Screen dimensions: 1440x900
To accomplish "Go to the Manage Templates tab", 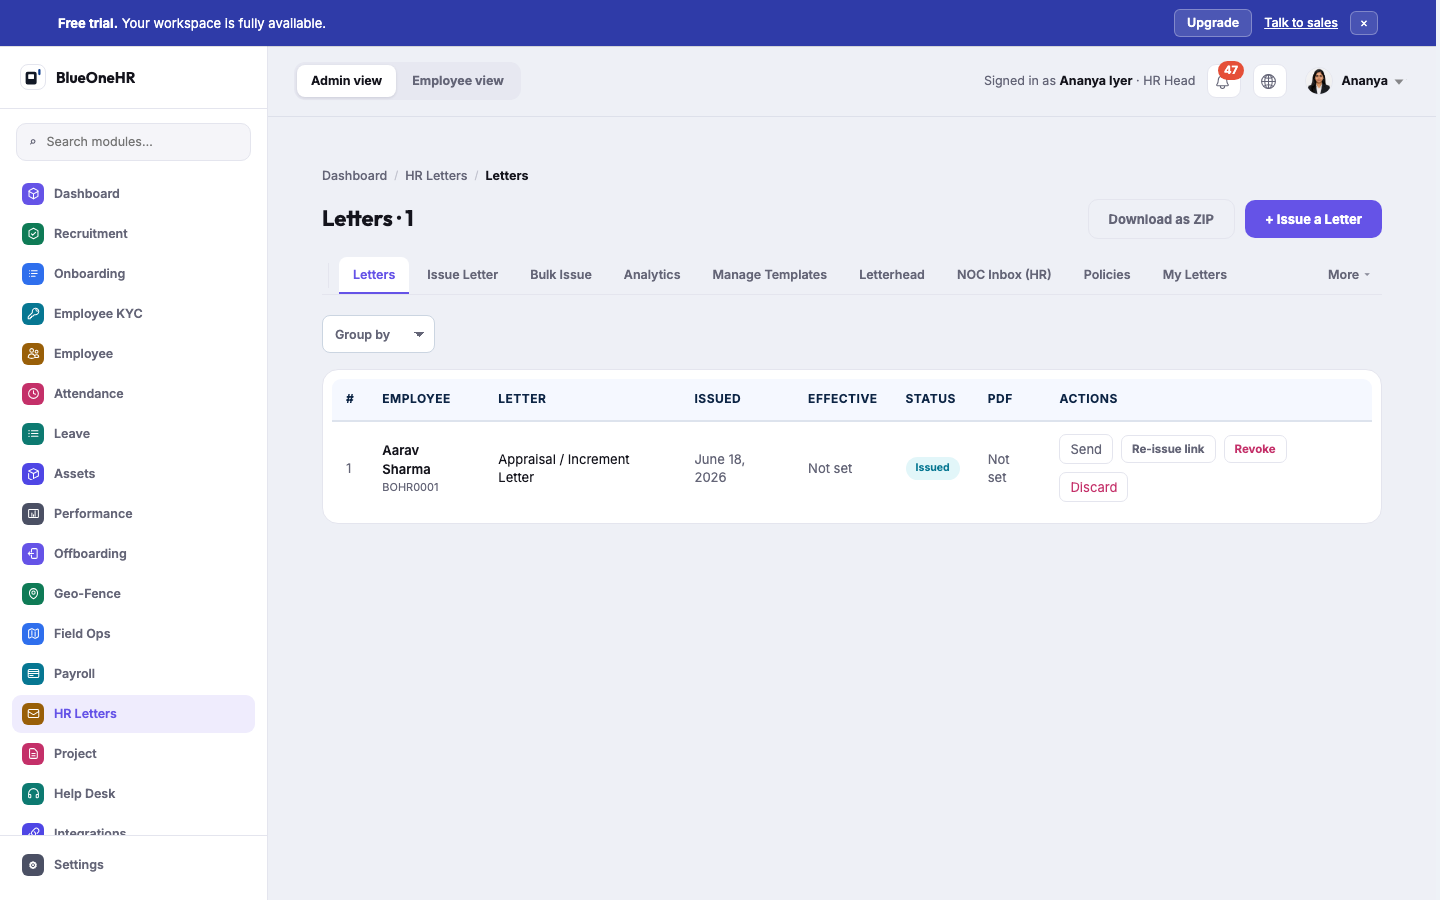I will (x=769, y=275).
